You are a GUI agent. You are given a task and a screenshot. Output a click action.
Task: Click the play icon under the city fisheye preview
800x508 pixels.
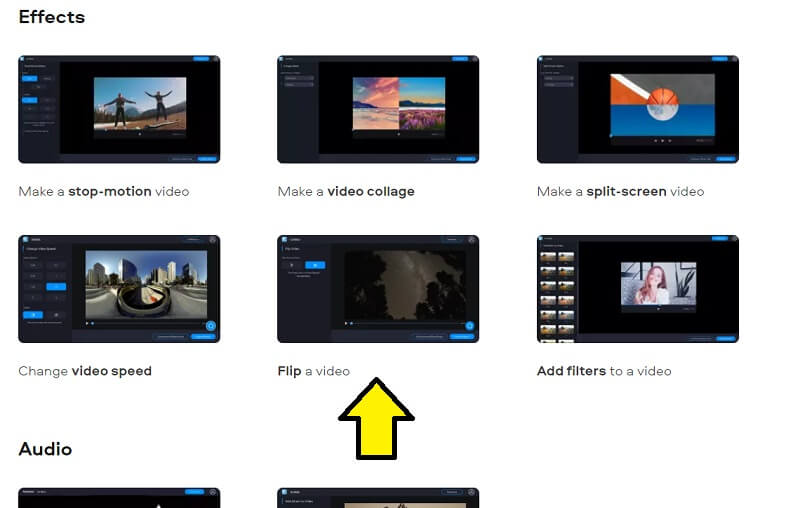tap(87, 323)
